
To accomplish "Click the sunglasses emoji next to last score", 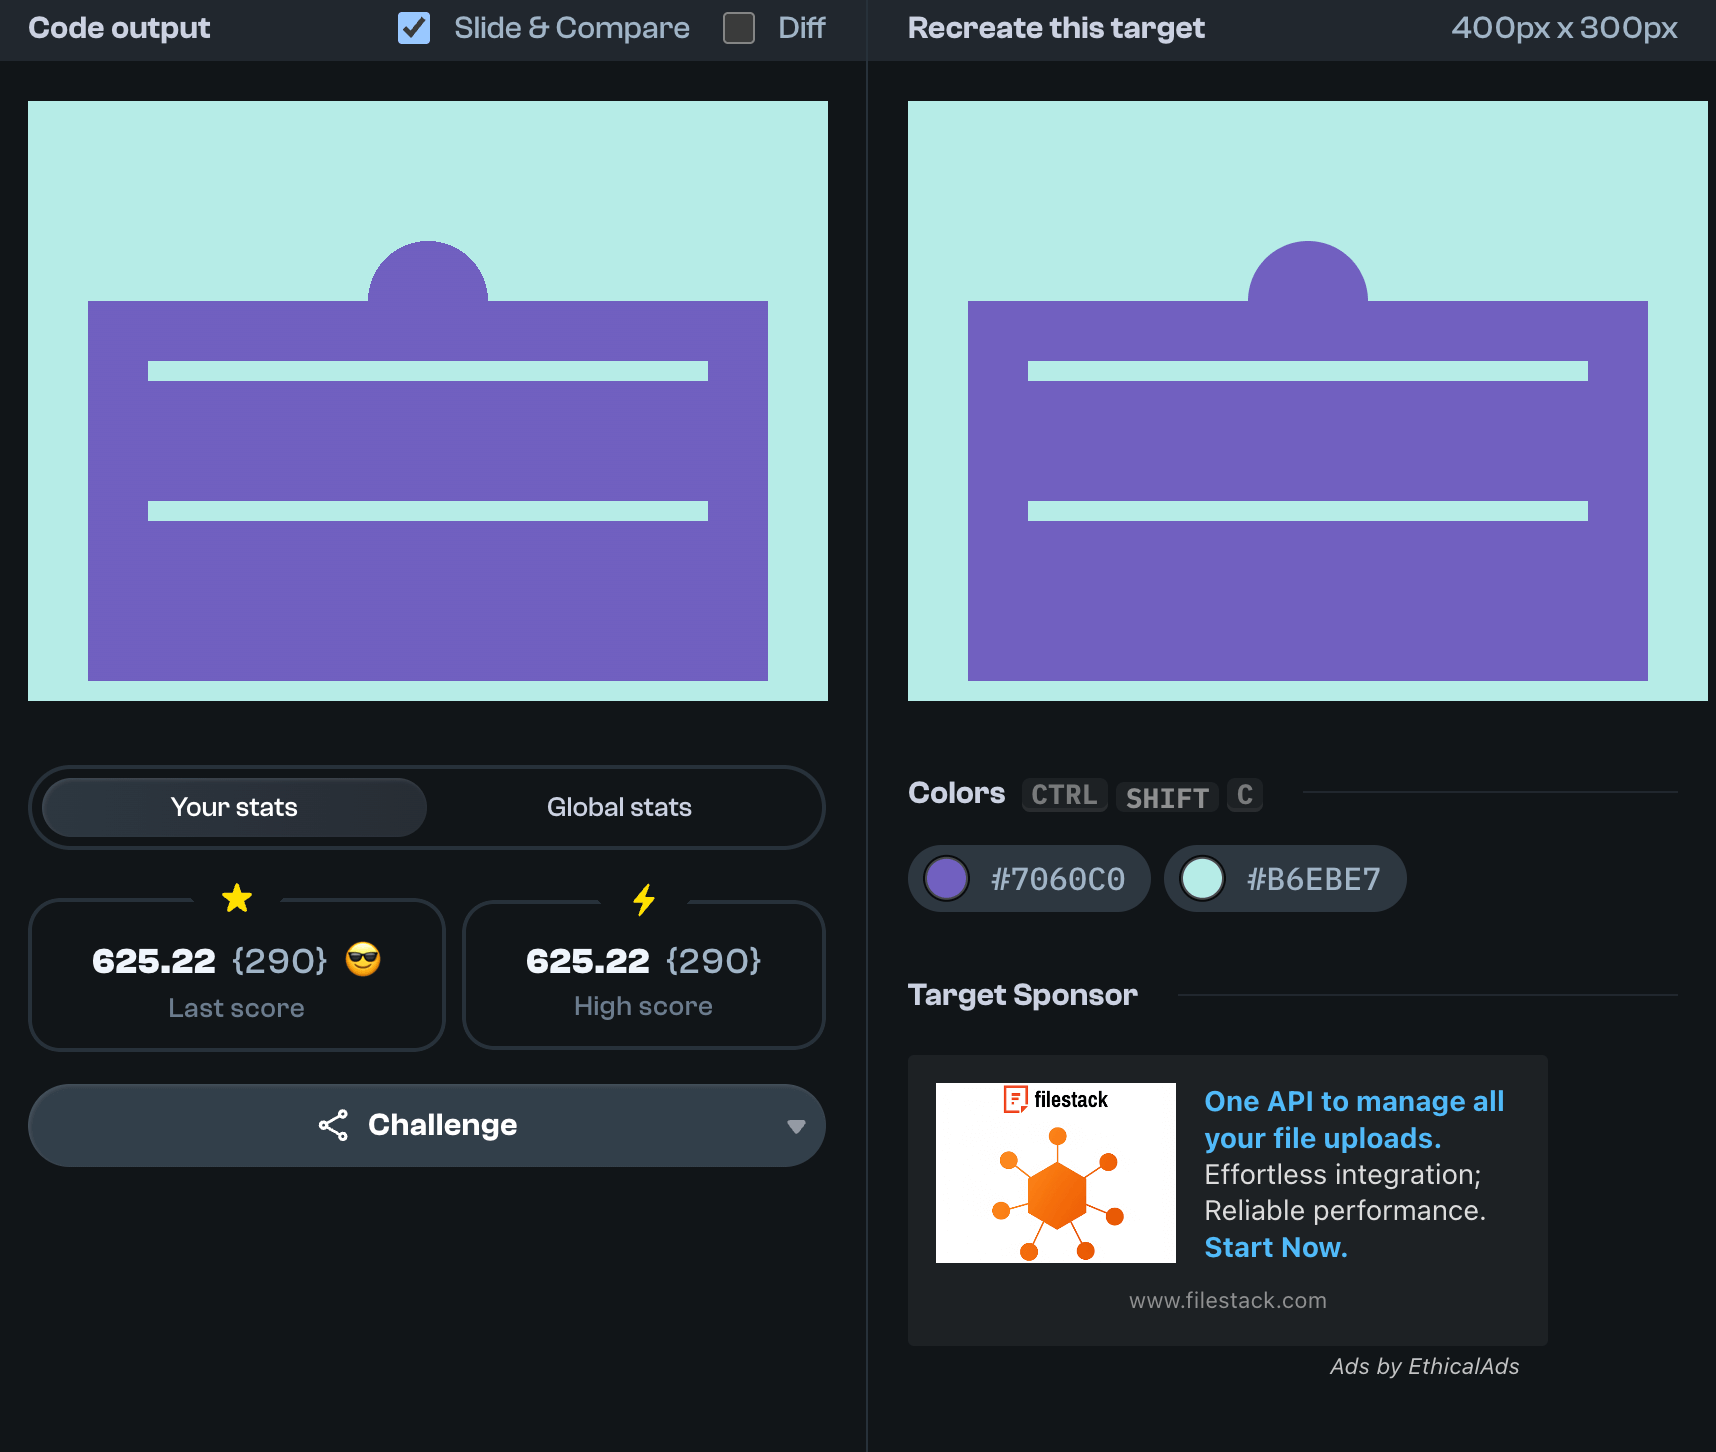I will click(x=363, y=960).
